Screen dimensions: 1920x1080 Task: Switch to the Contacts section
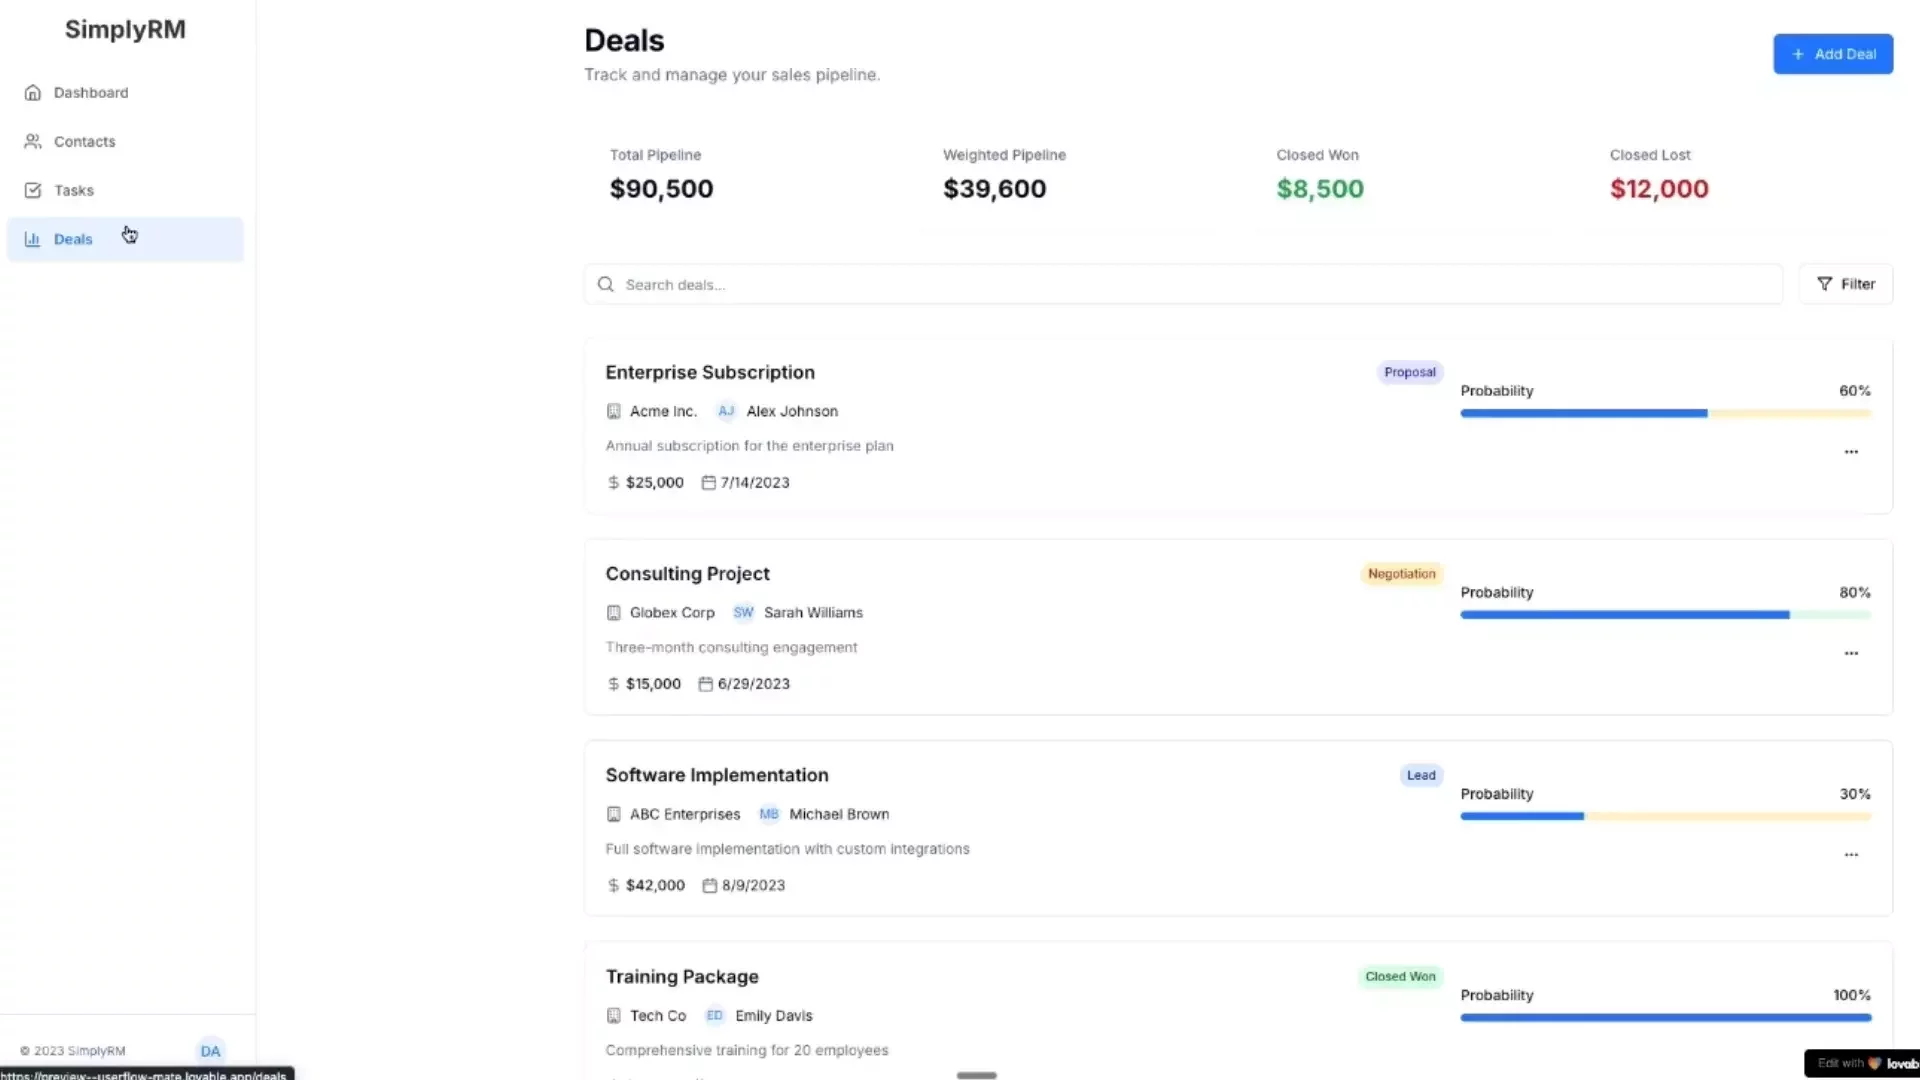[x=84, y=141]
